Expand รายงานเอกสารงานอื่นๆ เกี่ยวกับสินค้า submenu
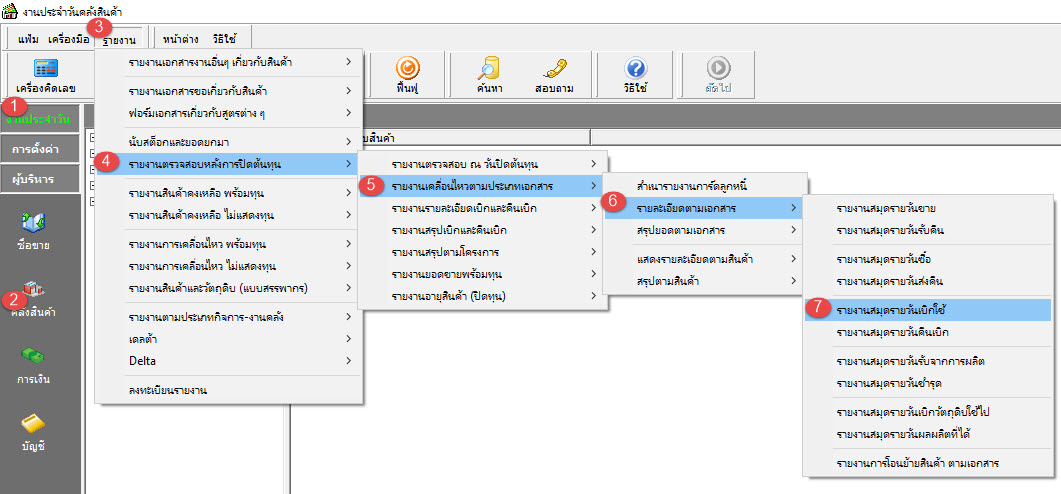1061x494 pixels. 229,62
